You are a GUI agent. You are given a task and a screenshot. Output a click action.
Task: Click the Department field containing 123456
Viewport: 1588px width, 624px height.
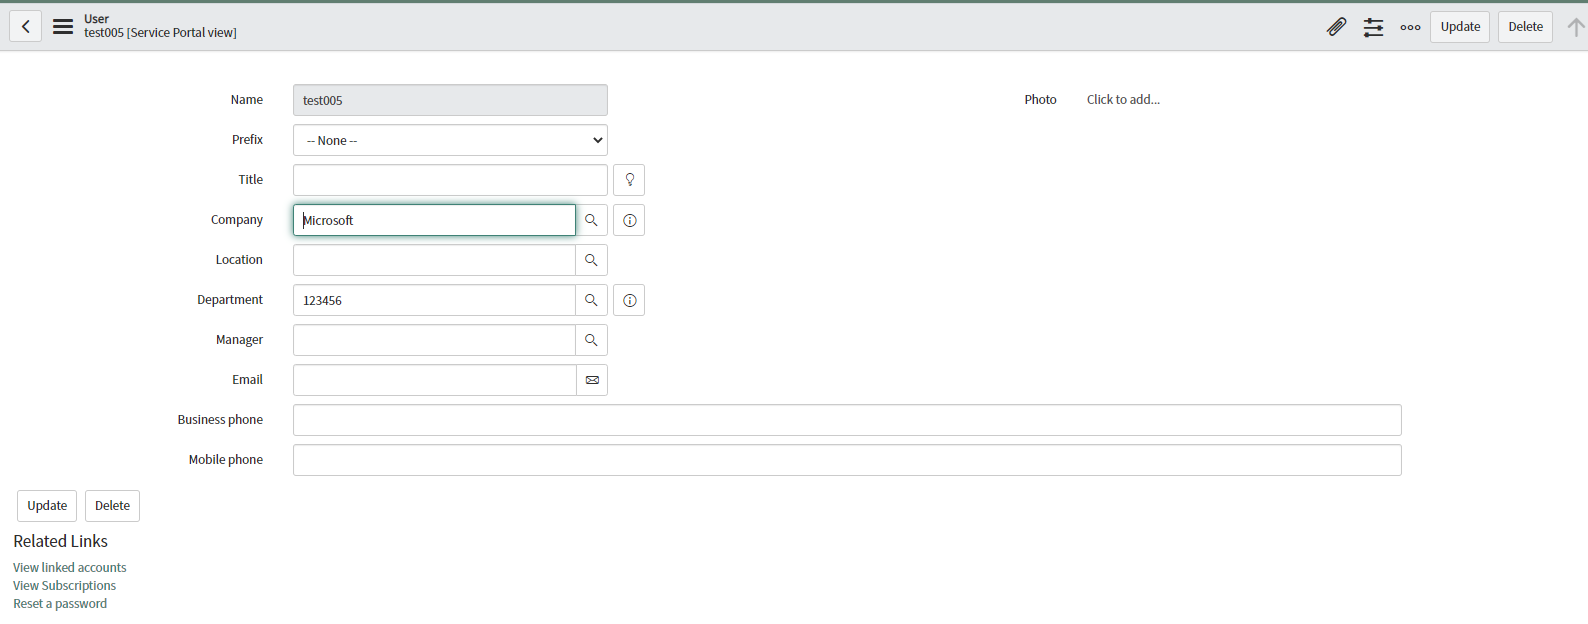[434, 300]
